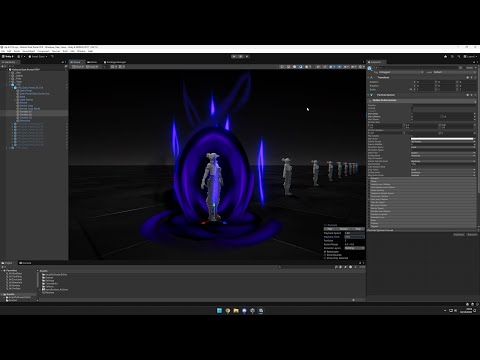480x360 pixels.
Task: Open Particle System three-dot menu
Action: (x=475, y=95)
